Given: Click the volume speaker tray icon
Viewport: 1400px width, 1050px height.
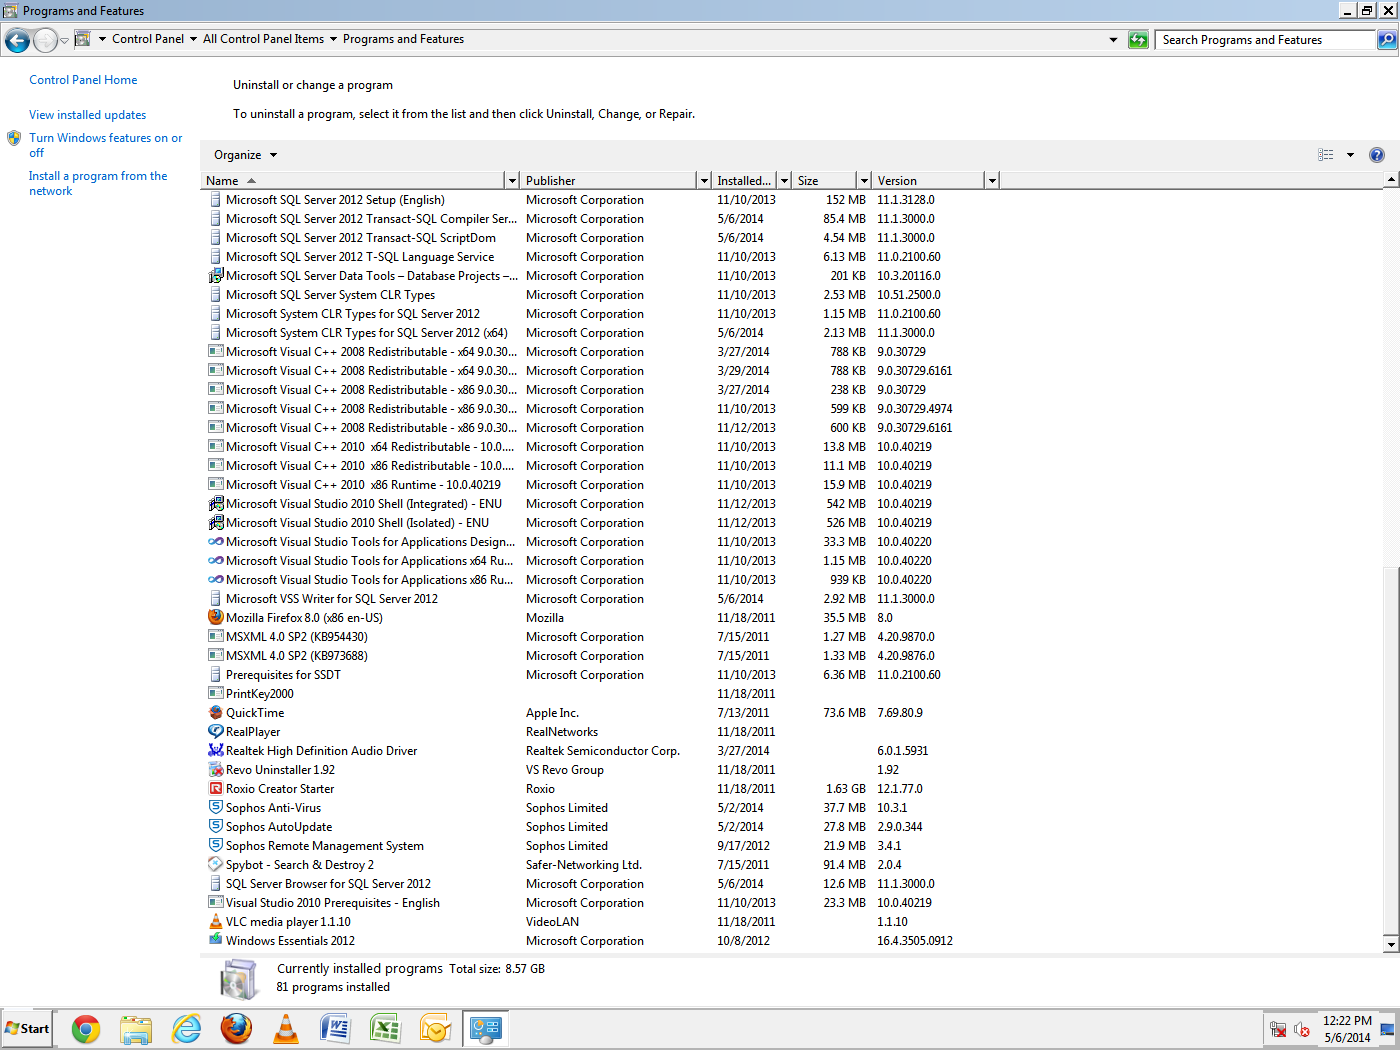Looking at the screenshot, I should [x=1302, y=1030].
